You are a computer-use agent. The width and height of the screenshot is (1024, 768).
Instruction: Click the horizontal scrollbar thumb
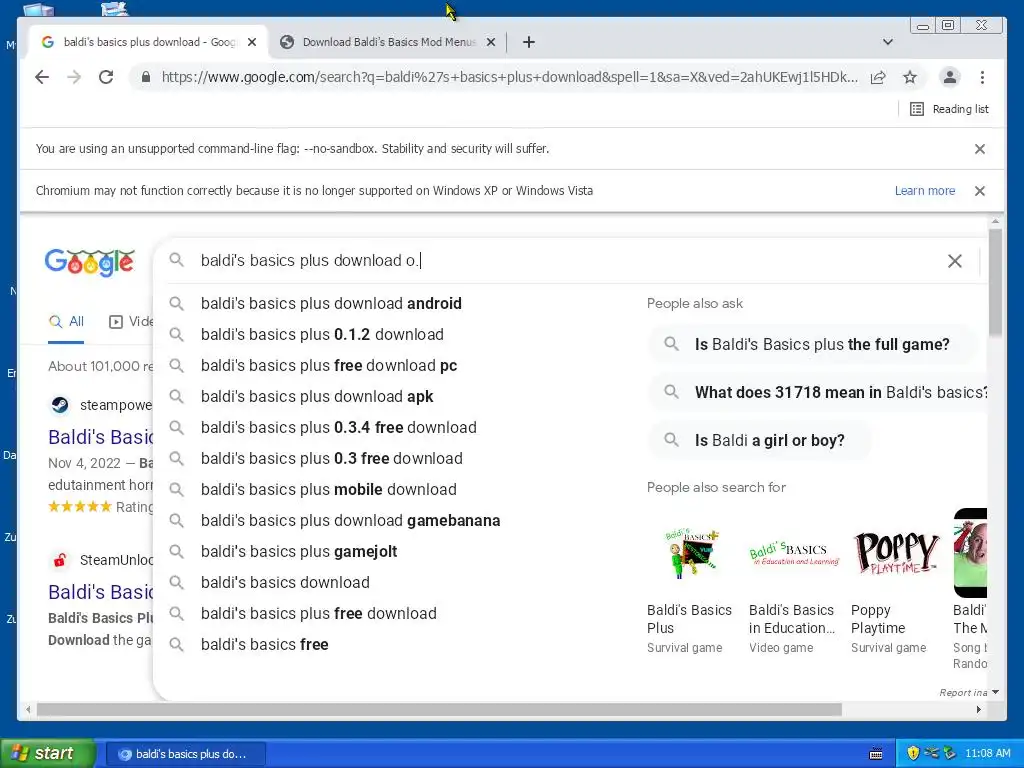439,709
